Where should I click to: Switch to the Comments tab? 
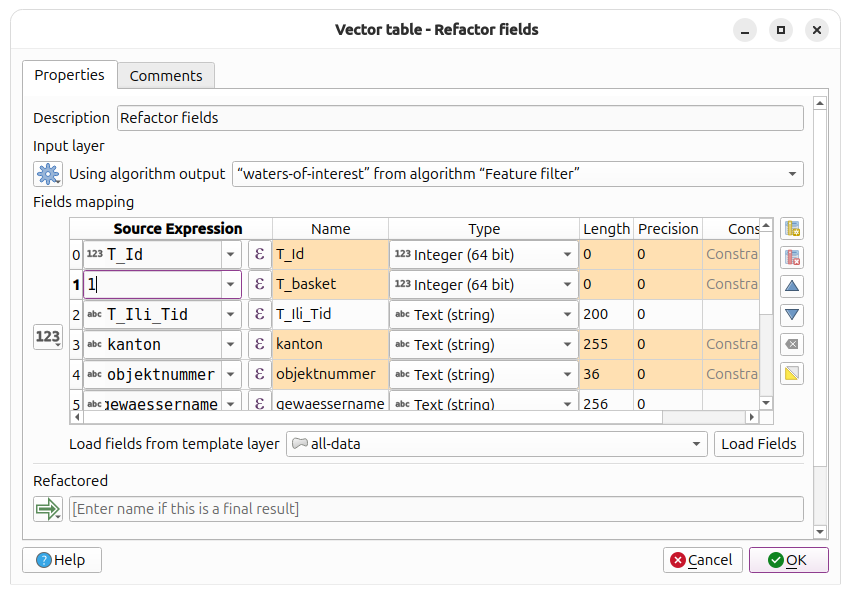click(x=166, y=75)
